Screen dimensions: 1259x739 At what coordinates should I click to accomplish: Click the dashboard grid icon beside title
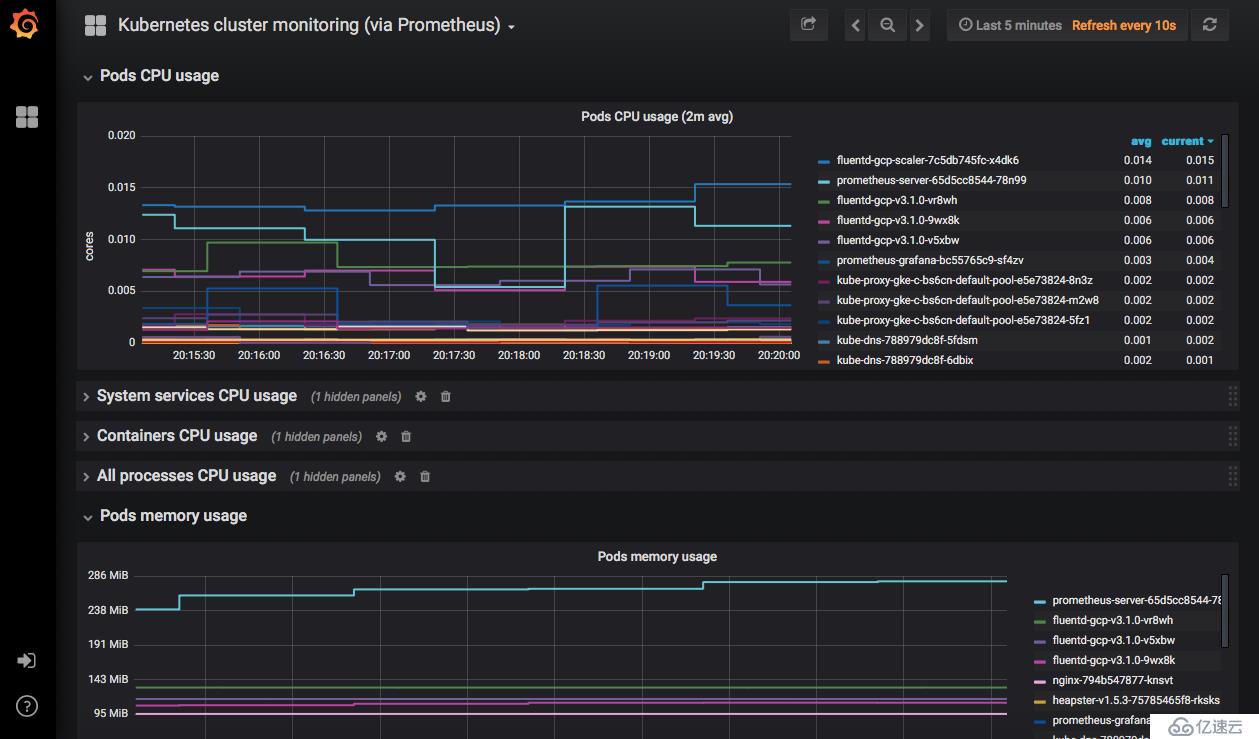click(95, 25)
